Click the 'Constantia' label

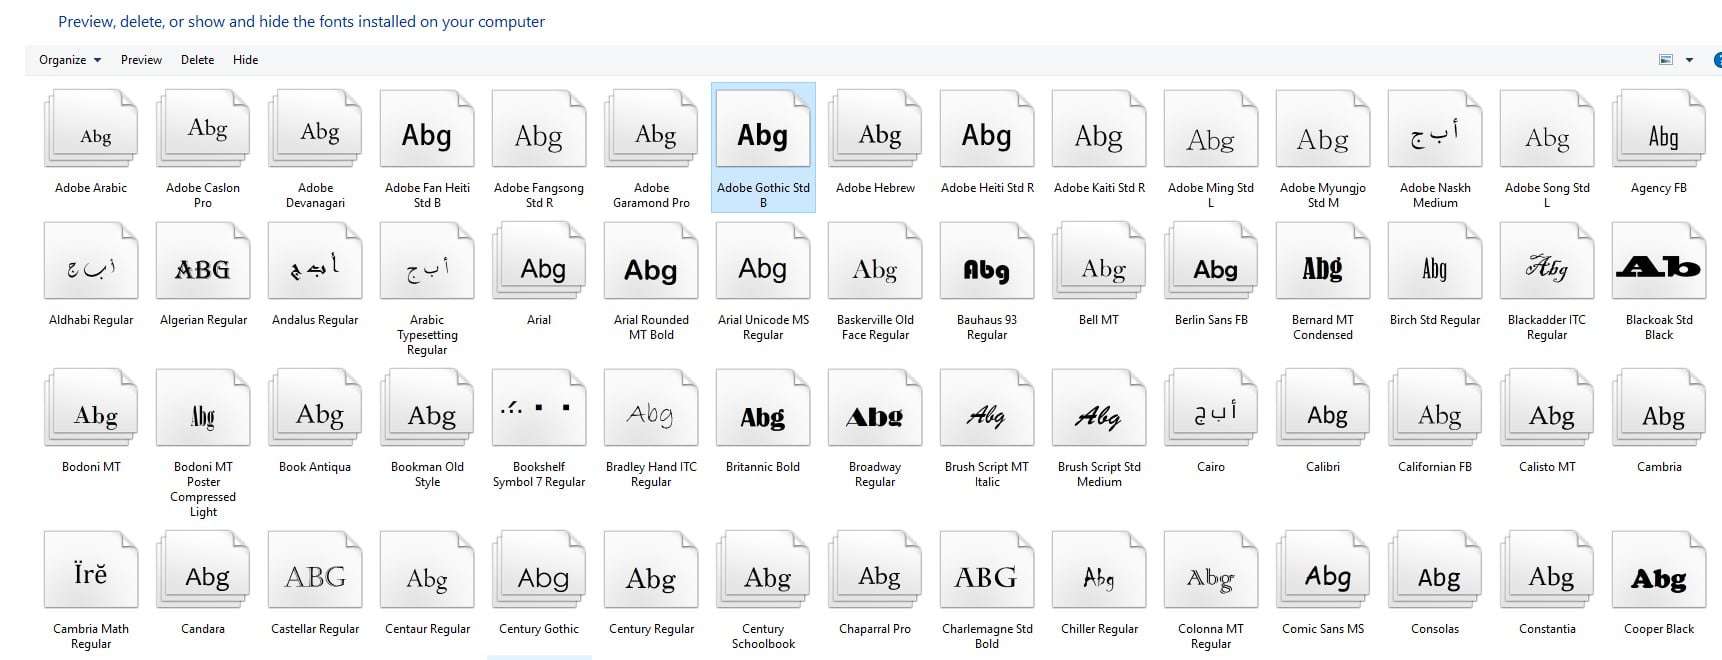point(1547,629)
